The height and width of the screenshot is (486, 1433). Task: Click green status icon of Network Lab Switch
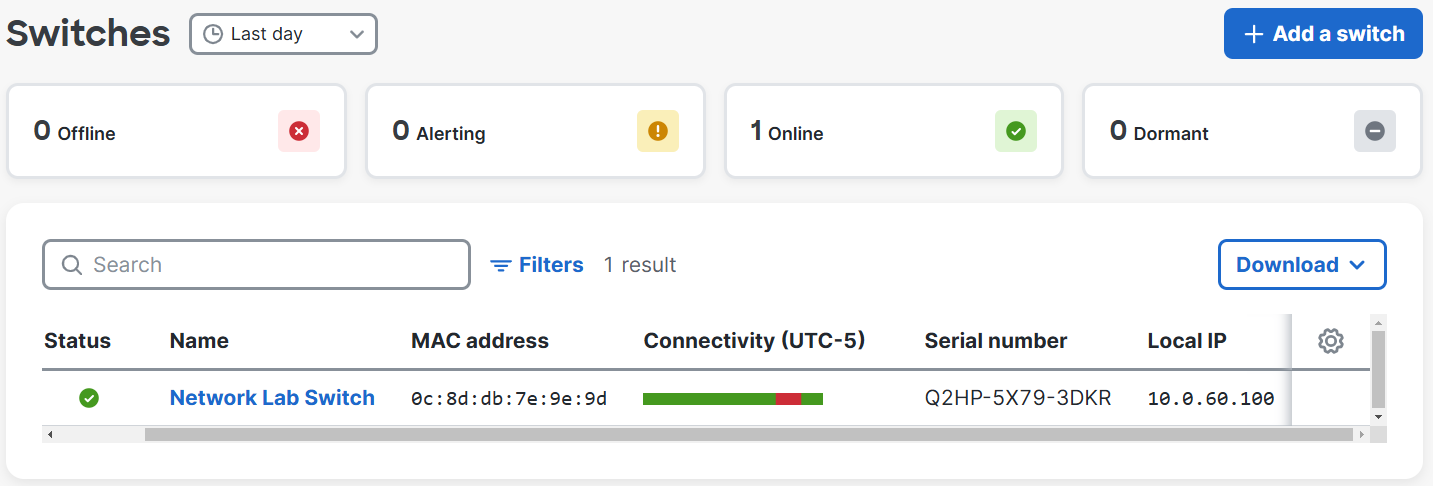click(x=89, y=398)
